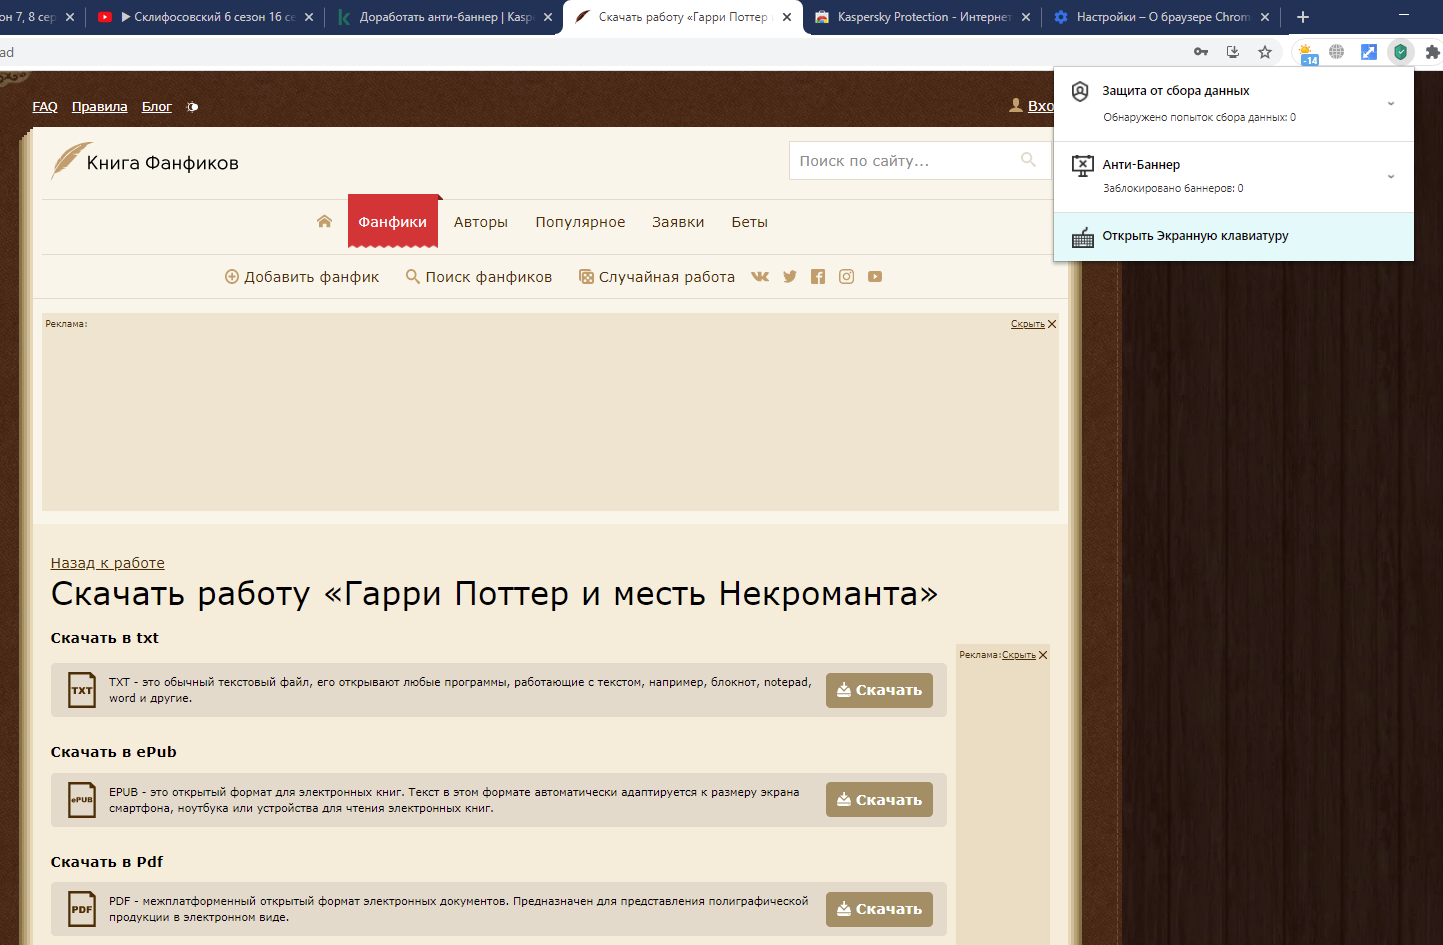Toggle the light/dark theme icon near Блог
The width and height of the screenshot is (1443, 945).
[192, 107]
